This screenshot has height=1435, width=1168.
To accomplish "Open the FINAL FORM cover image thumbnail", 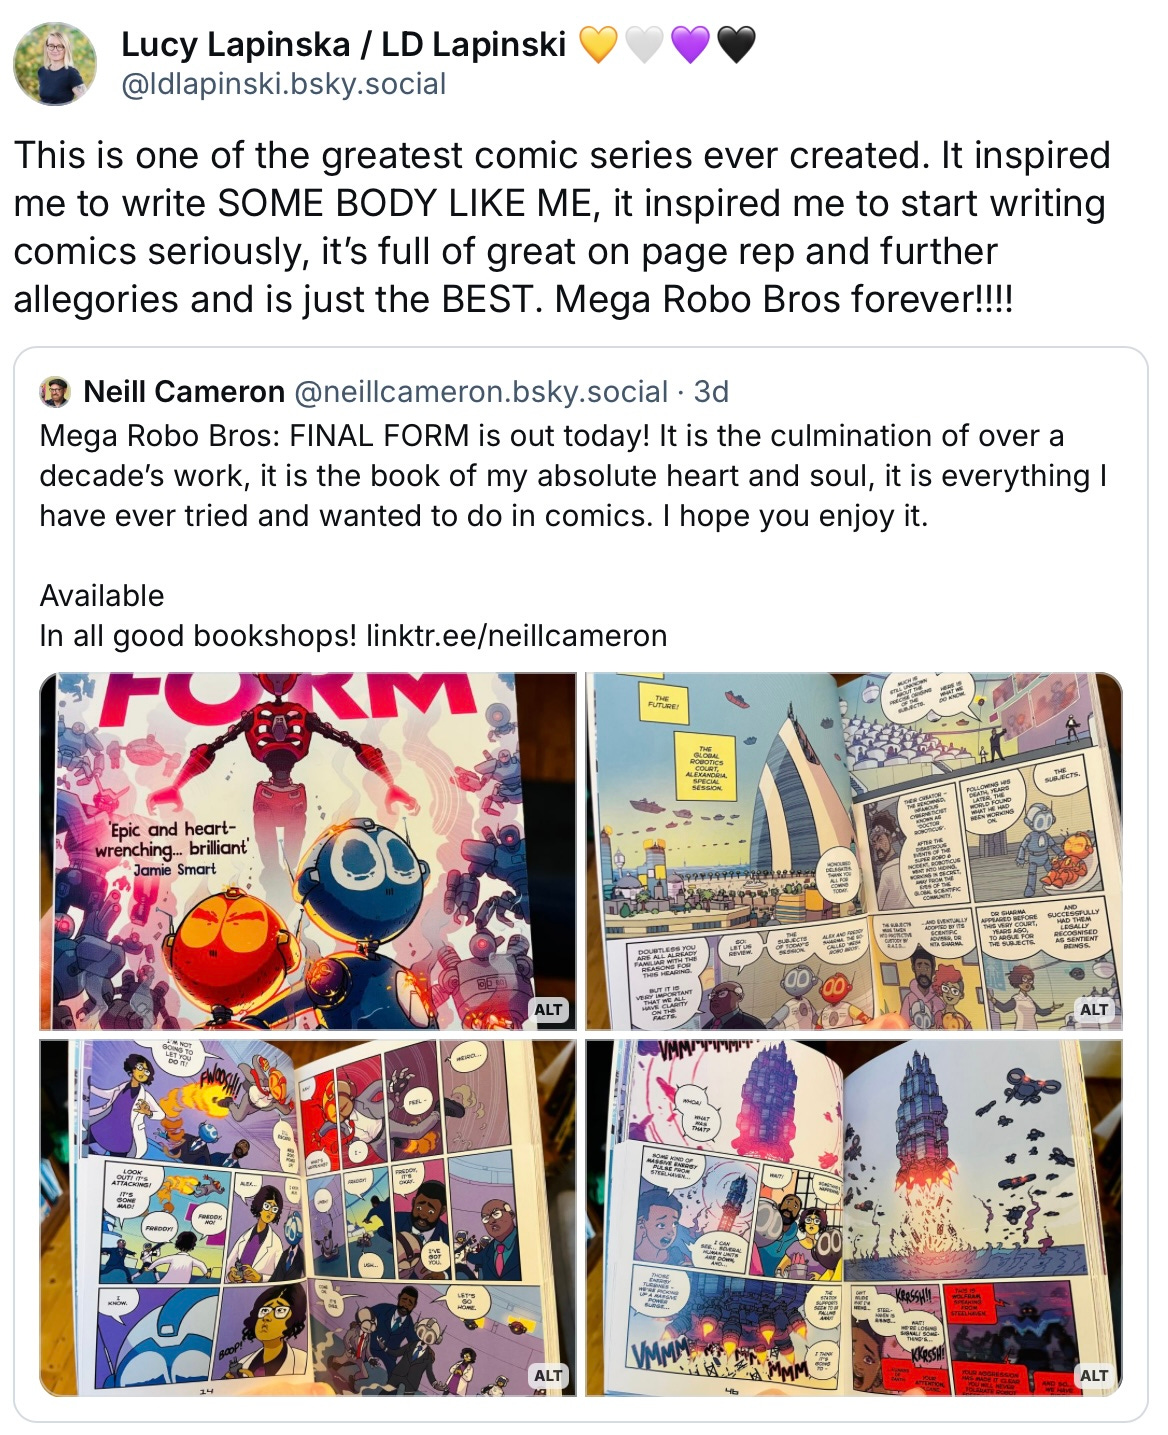I will [308, 851].
